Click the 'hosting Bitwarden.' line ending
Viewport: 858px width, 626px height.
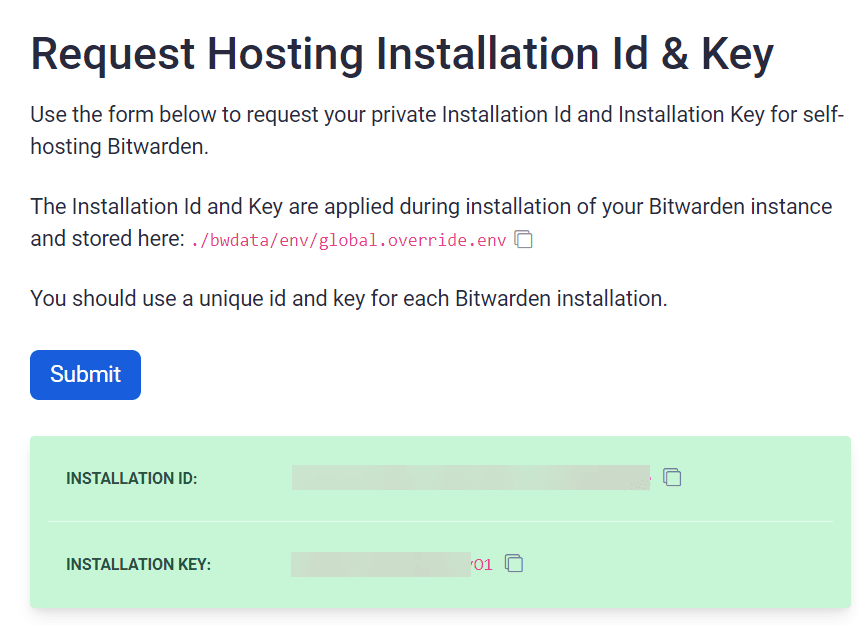click(120, 146)
